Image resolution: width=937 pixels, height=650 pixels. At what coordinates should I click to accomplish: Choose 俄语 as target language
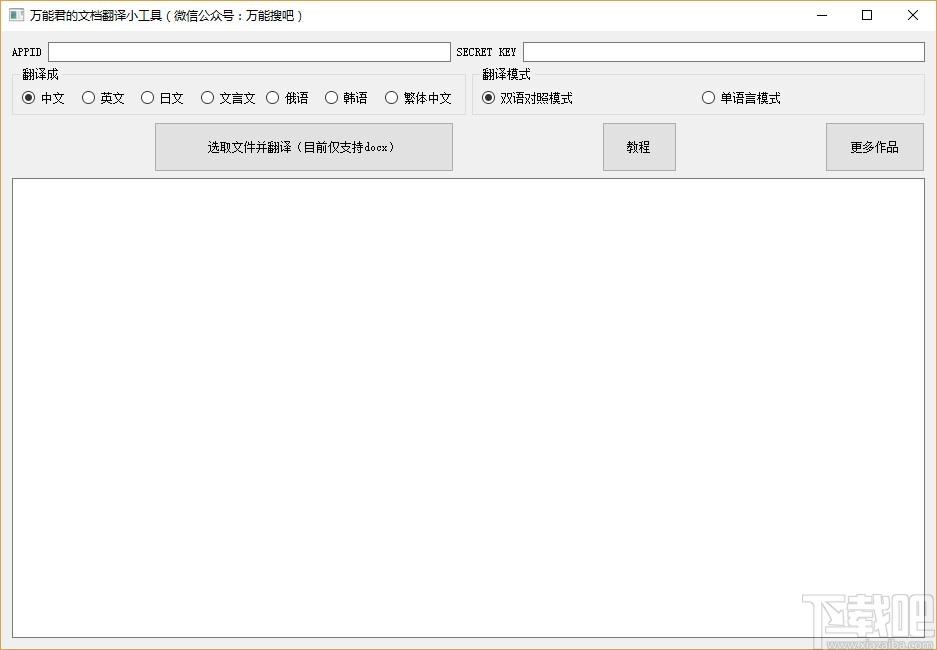[x=273, y=97]
